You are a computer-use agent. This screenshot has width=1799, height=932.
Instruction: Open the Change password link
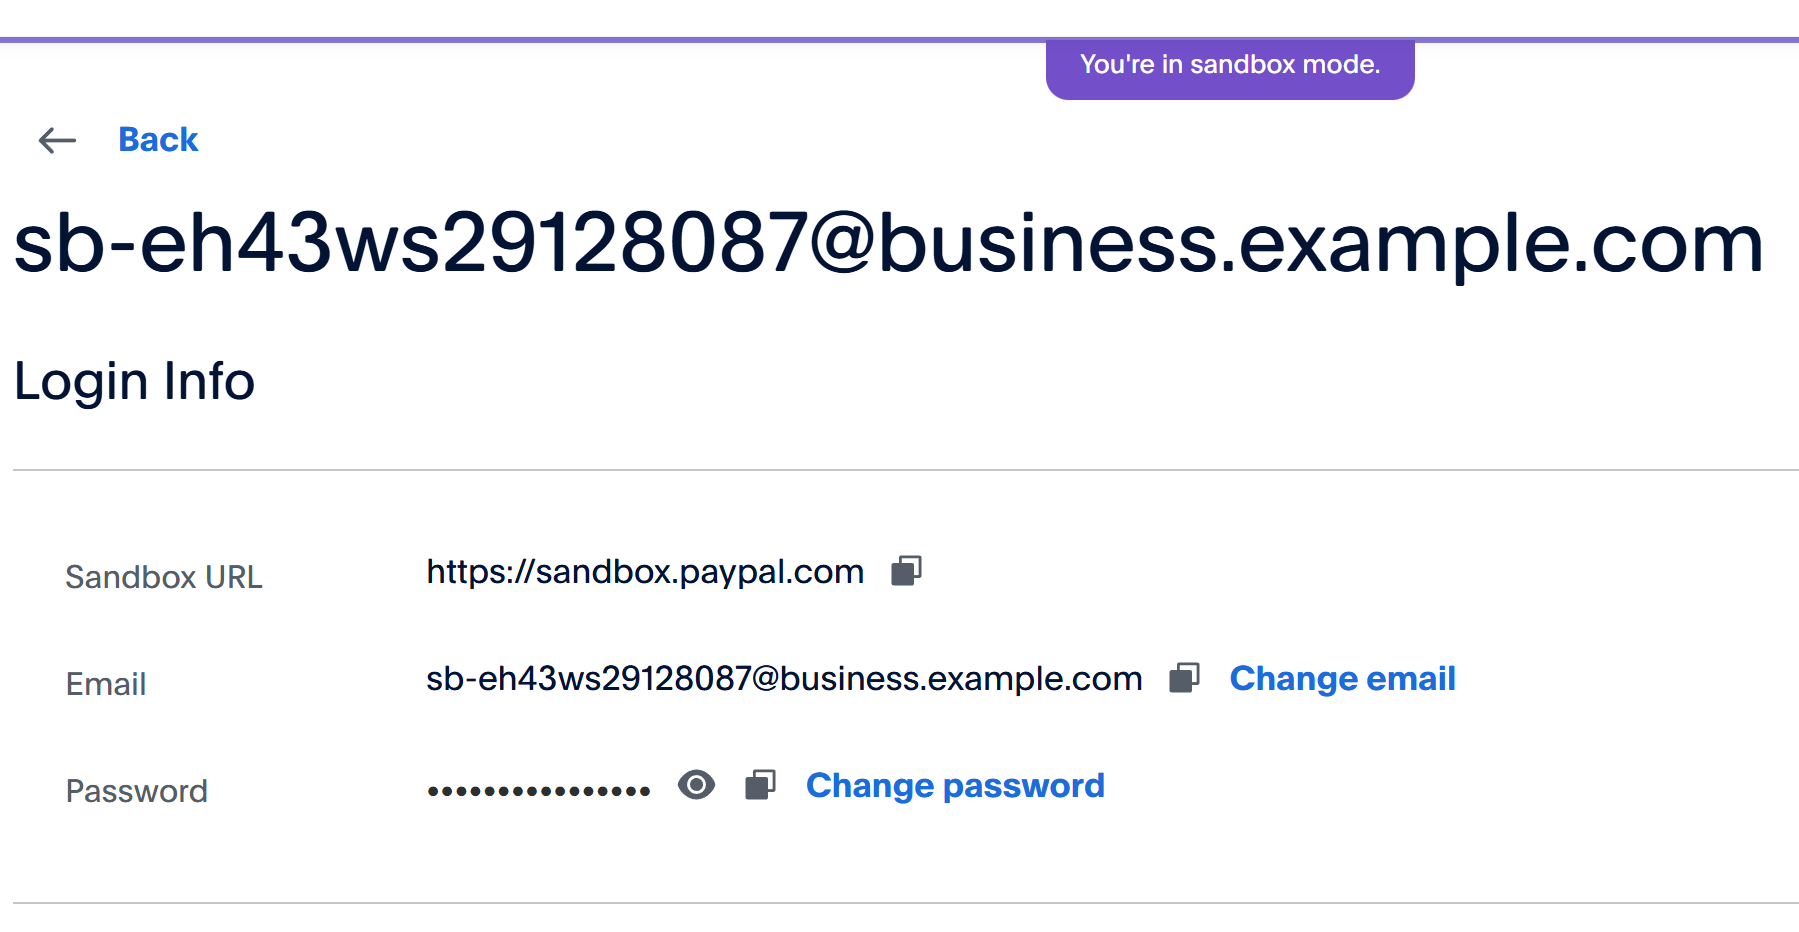955,785
